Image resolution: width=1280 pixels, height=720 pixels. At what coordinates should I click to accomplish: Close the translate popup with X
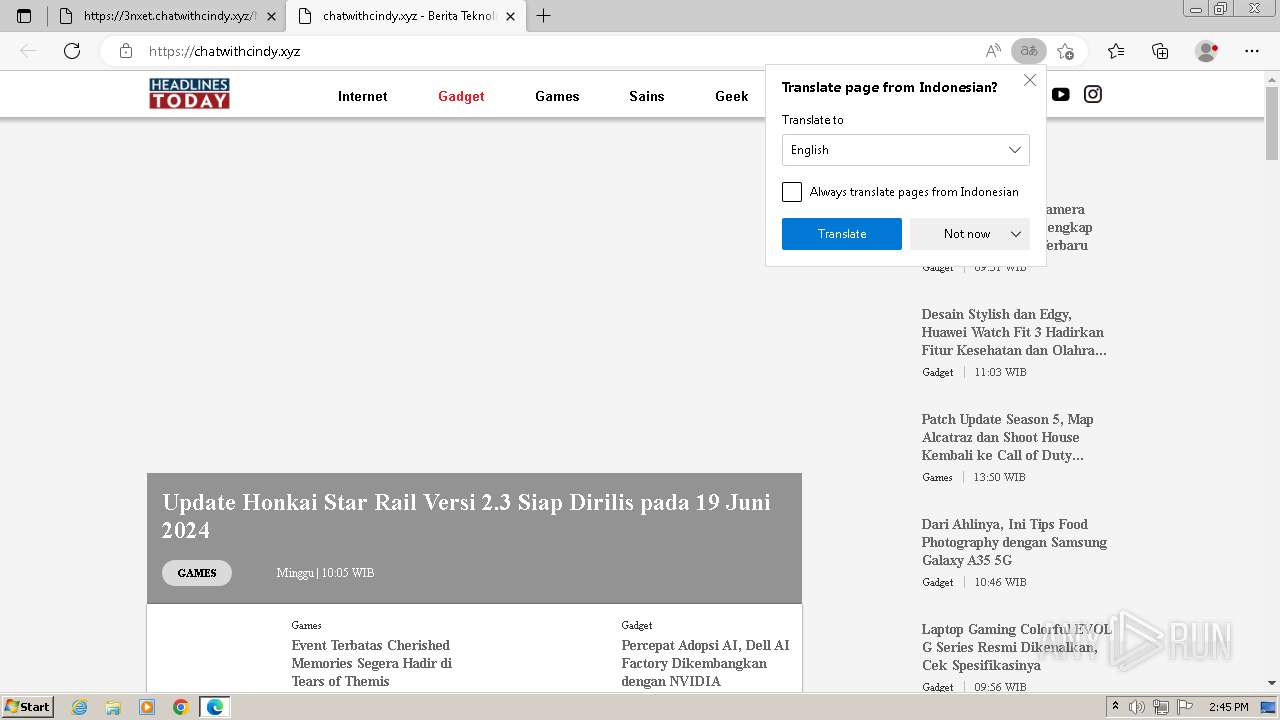[x=1030, y=80]
